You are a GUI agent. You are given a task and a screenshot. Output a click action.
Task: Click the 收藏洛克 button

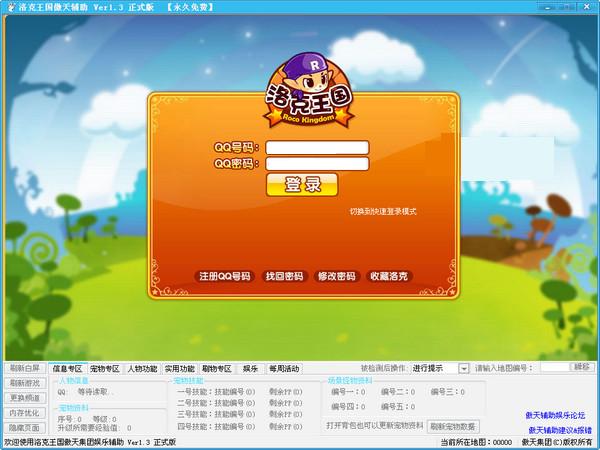389,276
